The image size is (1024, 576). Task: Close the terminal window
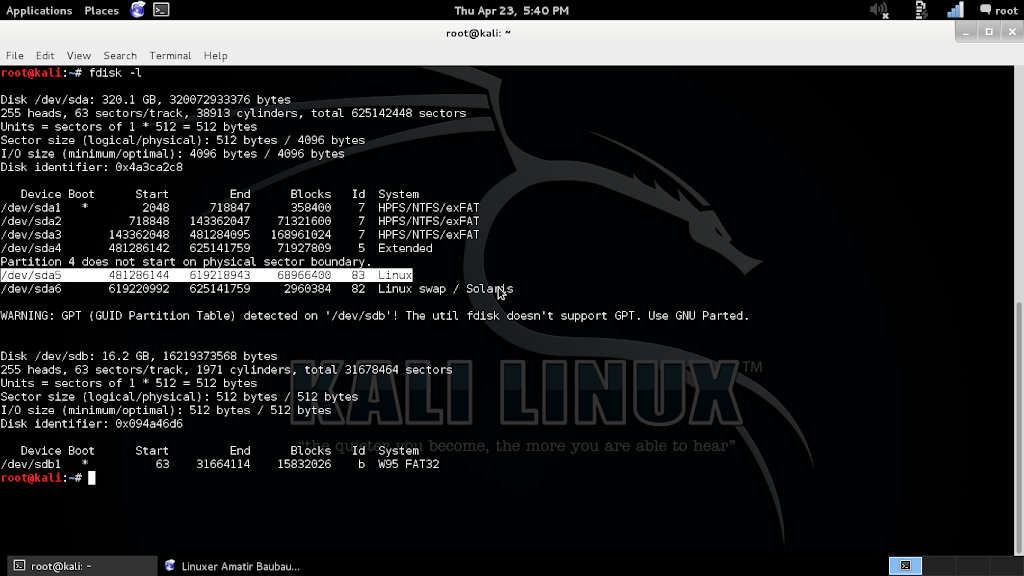click(x=1012, y=32)
